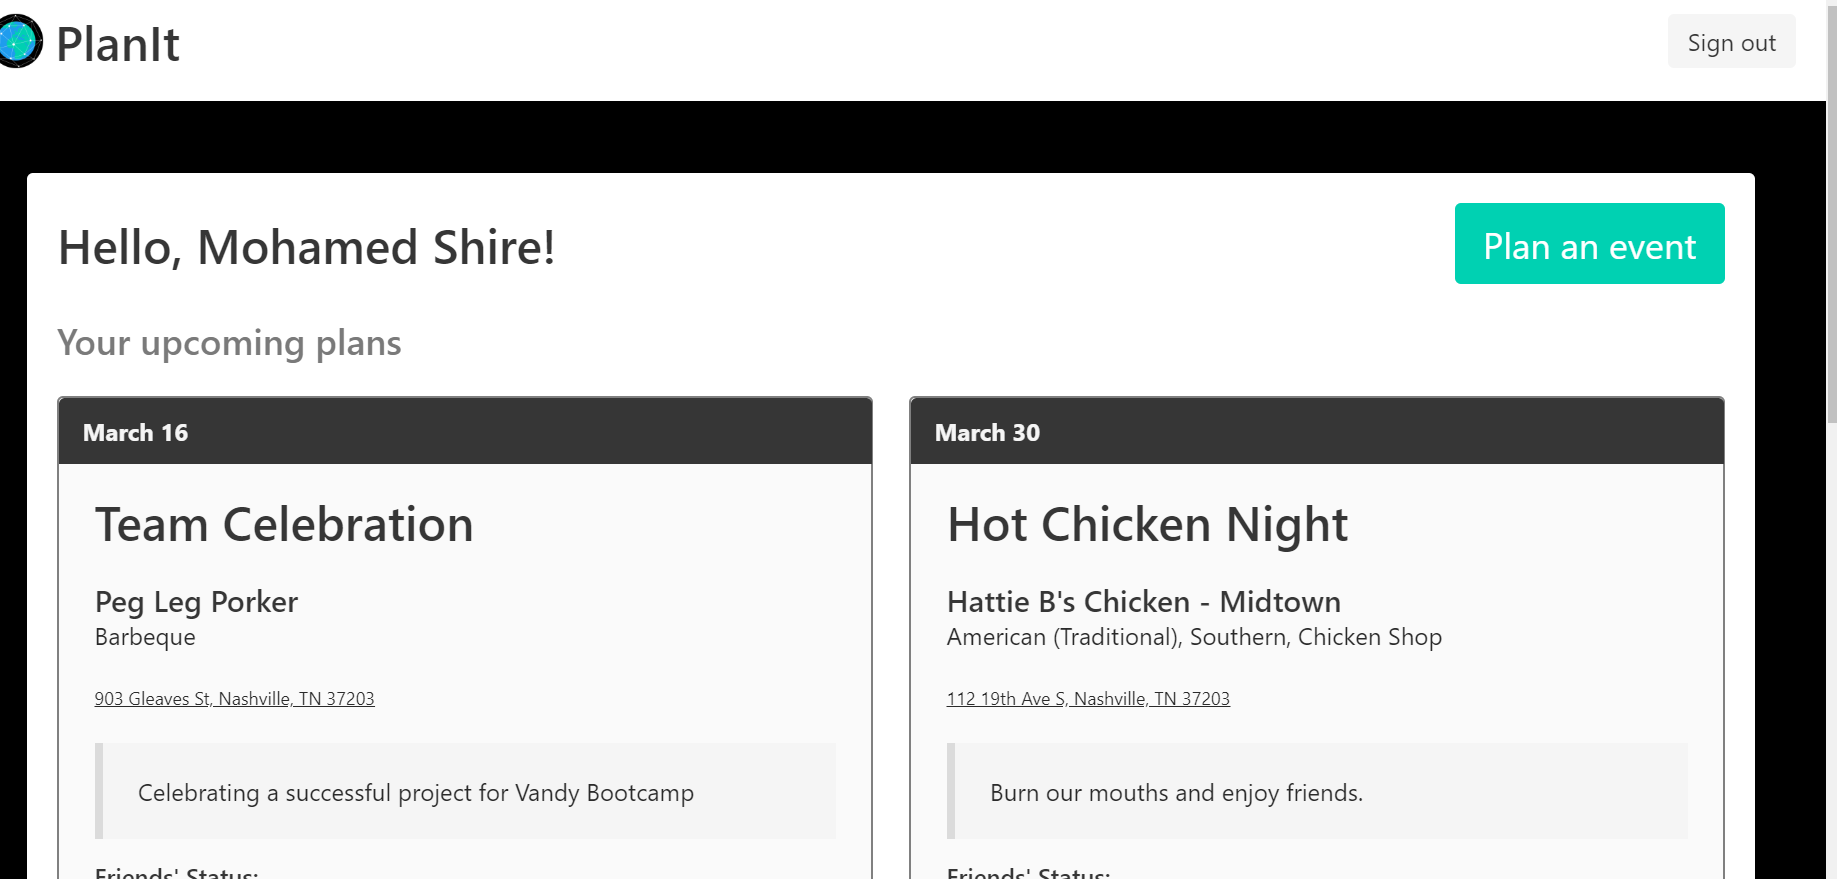The image size is (1837, 879).
Task: Click the American (Traditional), Southern, Chicken Shop text
Action: 1193,638
